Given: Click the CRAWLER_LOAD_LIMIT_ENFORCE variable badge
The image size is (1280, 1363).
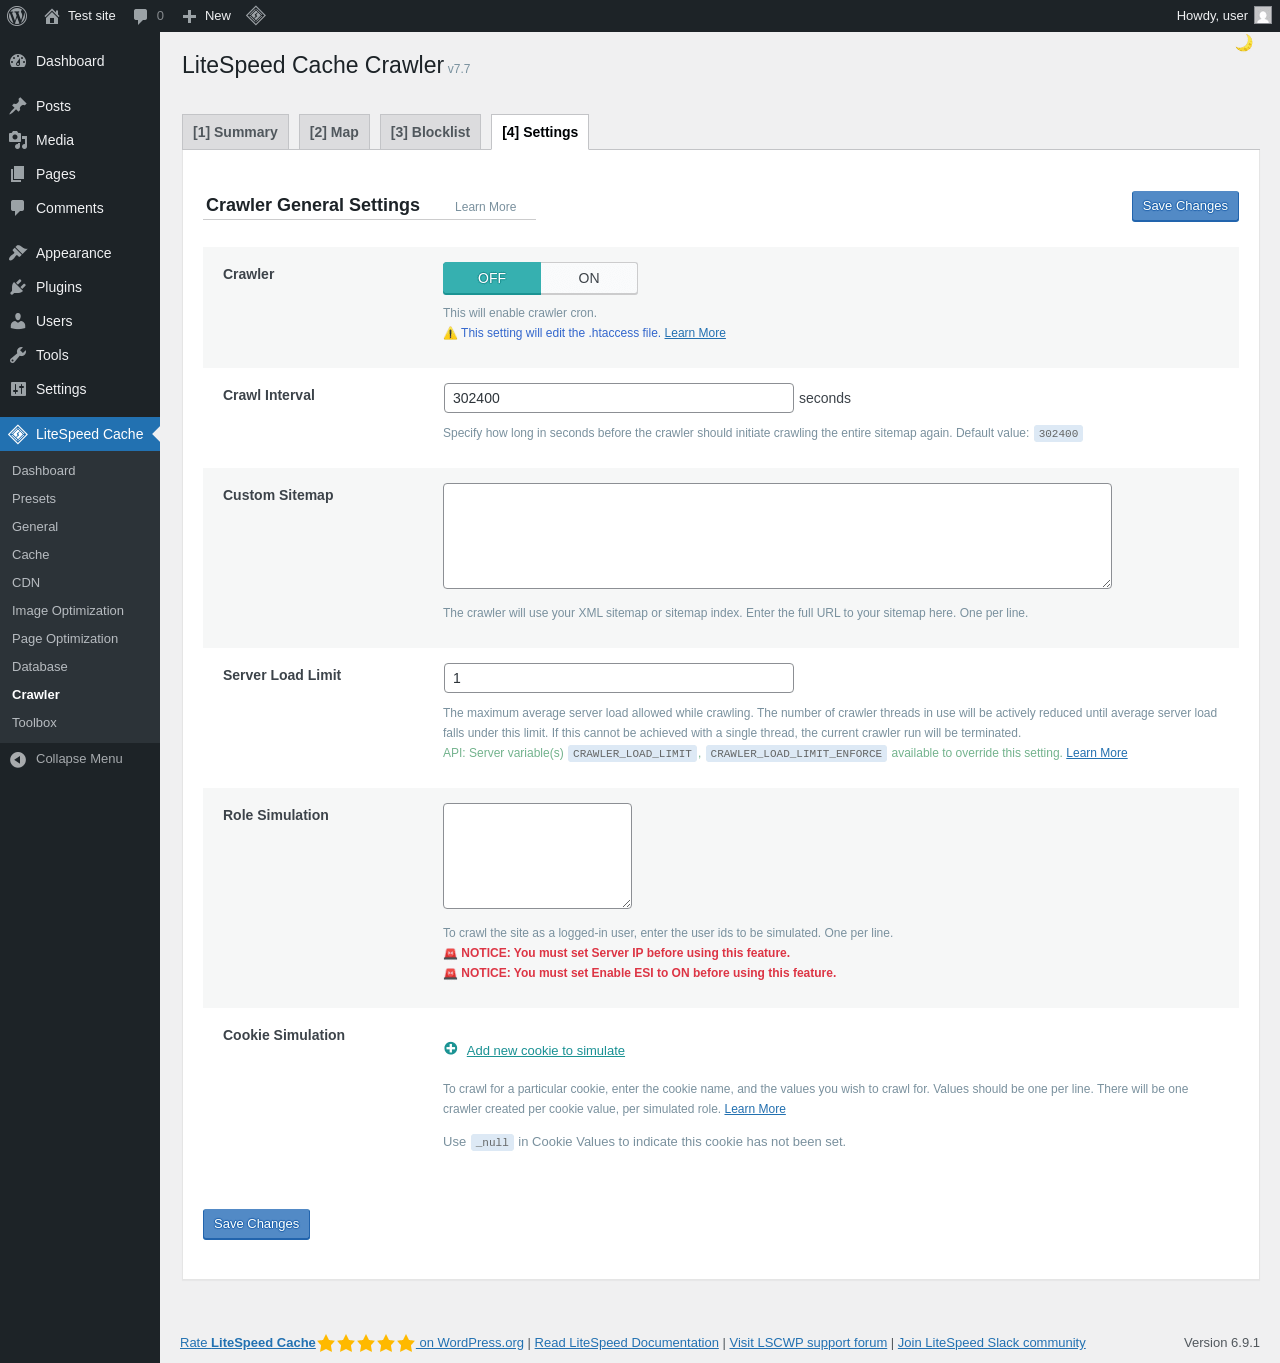Looking at the screenshot, I should (796, 754).
